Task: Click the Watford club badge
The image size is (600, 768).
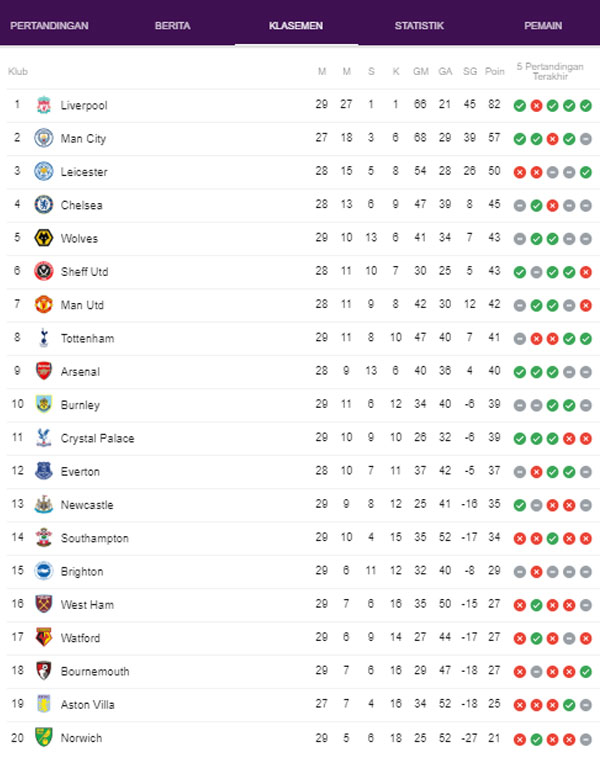Action: click(x=43, y=638)
